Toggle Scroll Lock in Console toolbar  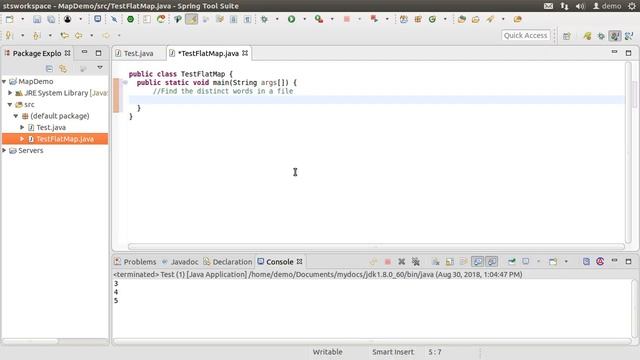click(x=449, y=262)
